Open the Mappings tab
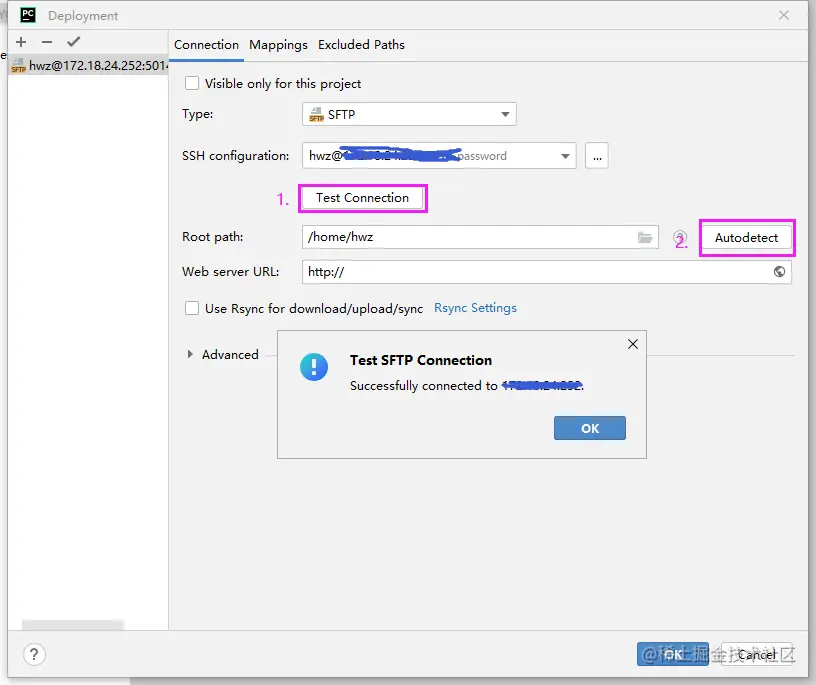 [278, 45]
